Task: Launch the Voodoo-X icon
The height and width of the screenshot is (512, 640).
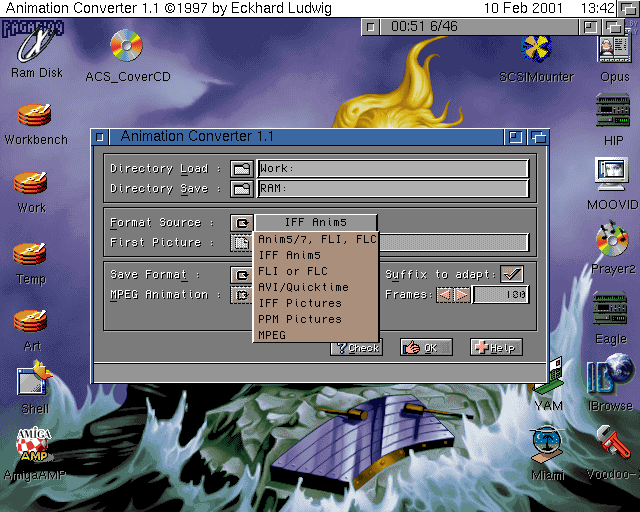Action: 612,443
